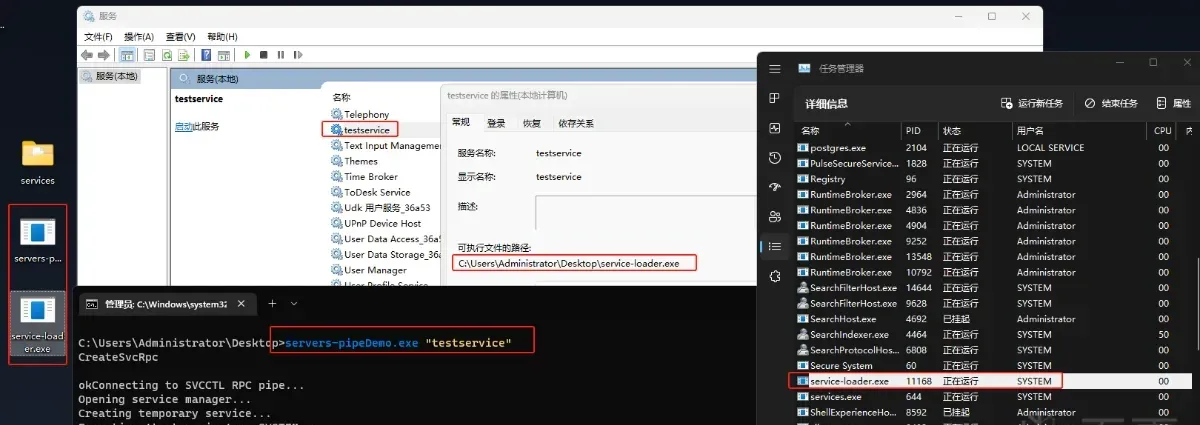Switch to the 依存关系 tab in properties dialog

[x=576, y=123]
